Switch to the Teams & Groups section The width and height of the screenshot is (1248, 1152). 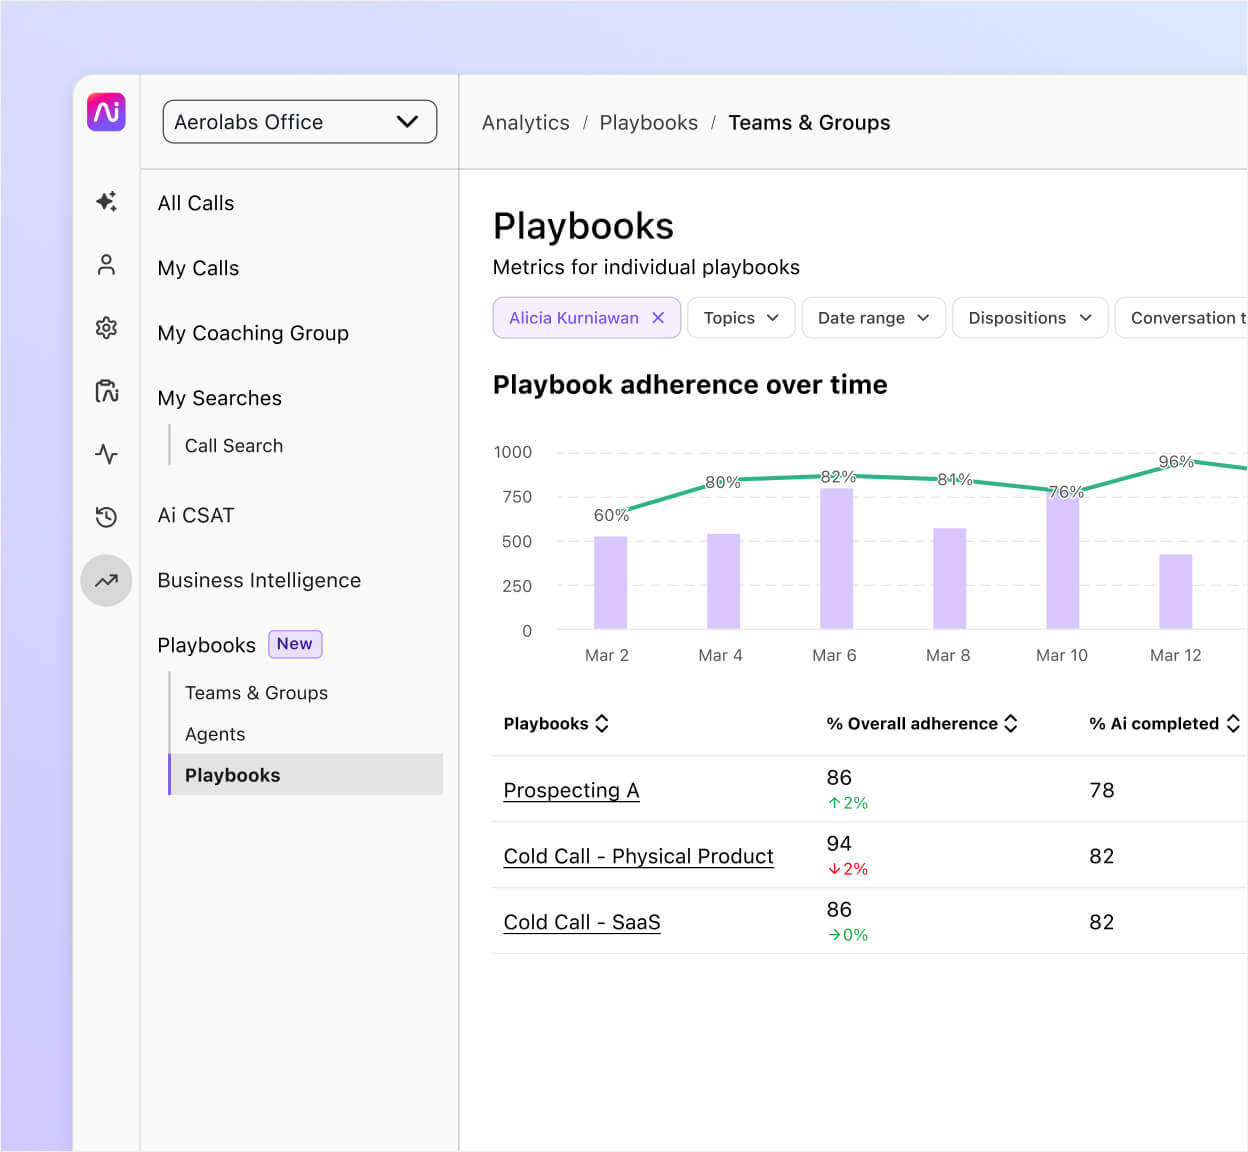(x=256, y=692)
